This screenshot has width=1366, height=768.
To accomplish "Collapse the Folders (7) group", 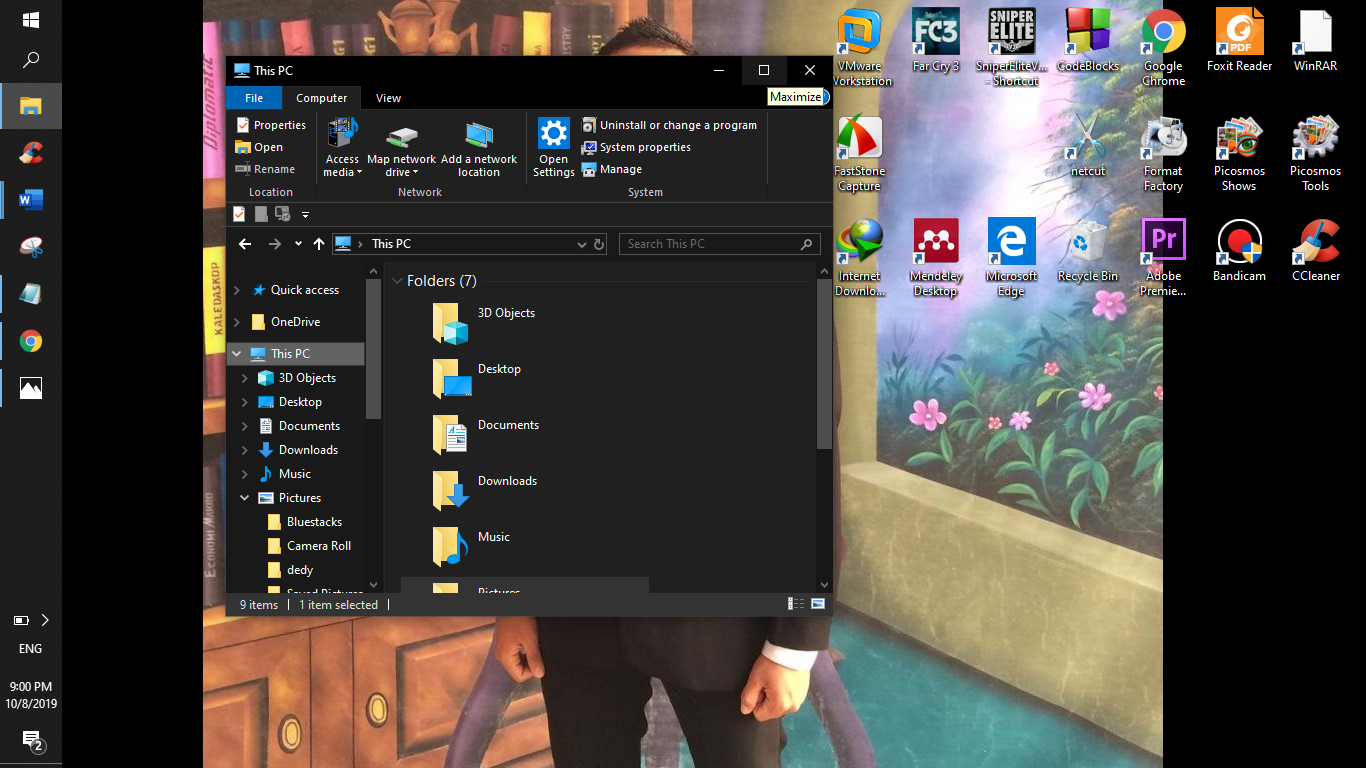I will click(x=397, y=281).
